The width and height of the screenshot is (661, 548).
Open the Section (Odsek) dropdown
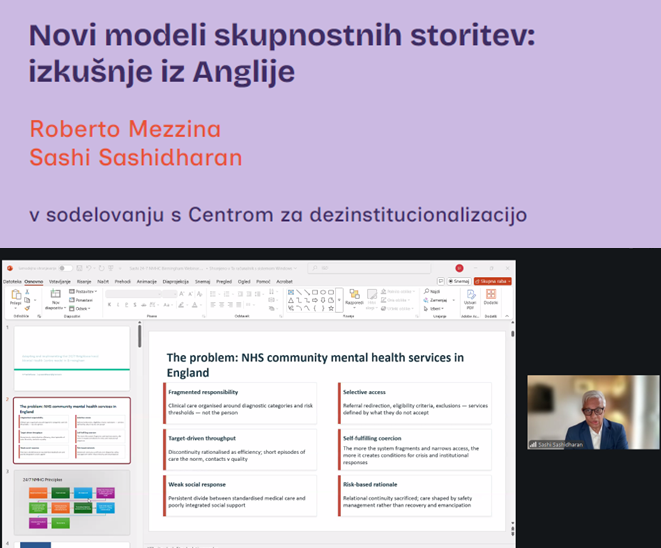pyautogui.click(x=80, y=309)
